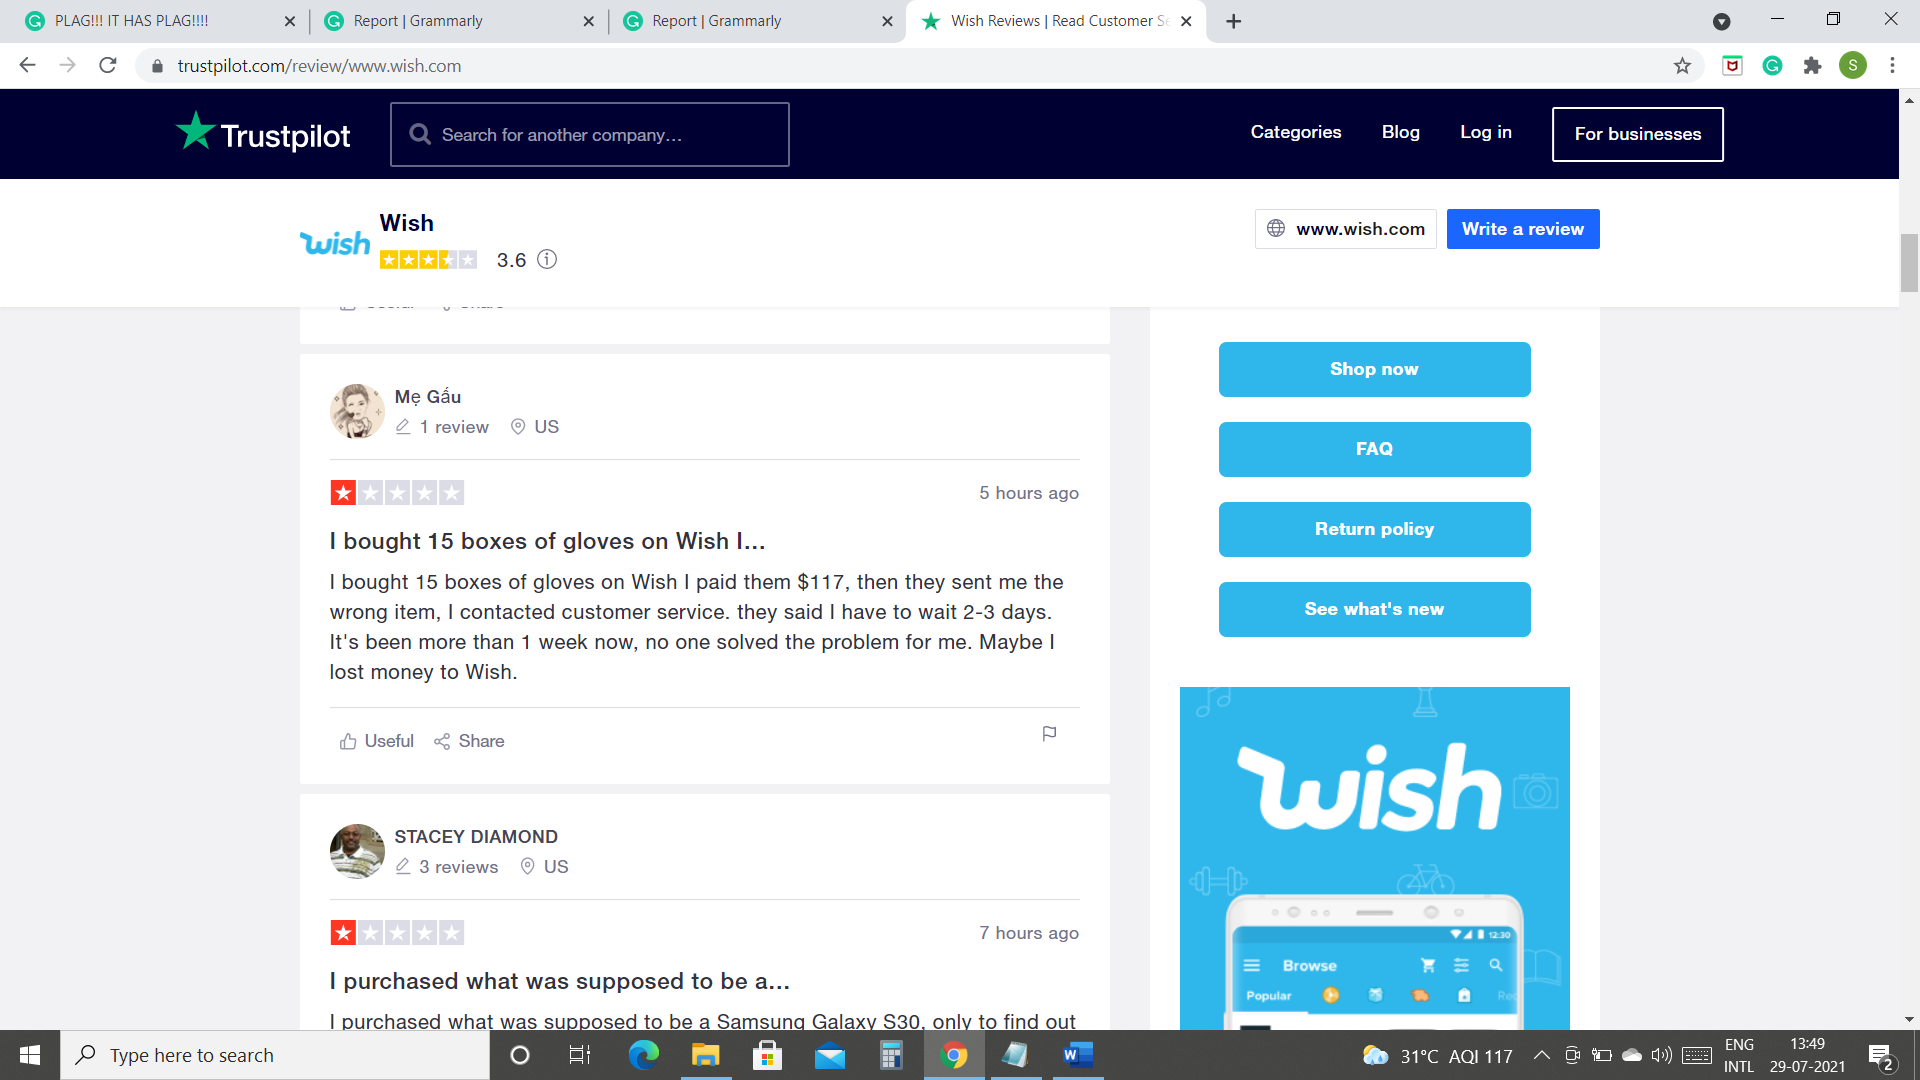Open Microsoft Edge from taskbar
This screenshot has width=1920, height=1080.
643,1055
